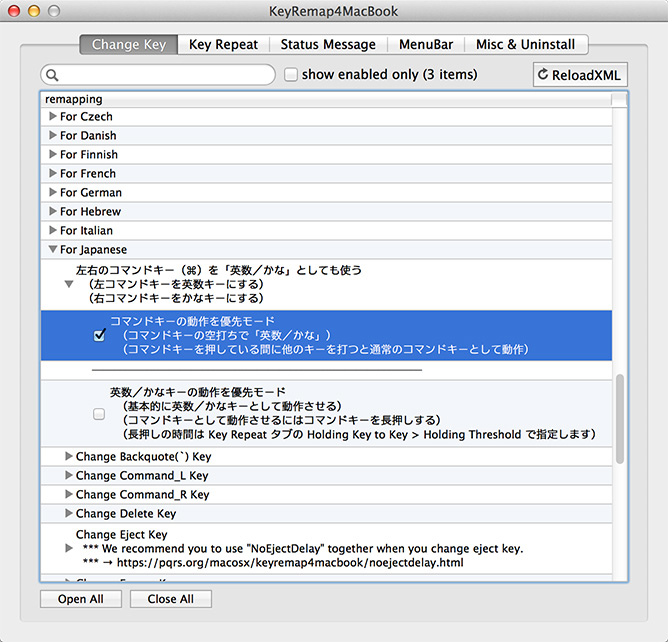Image resolution: width=668 pixels, height=642 pixels.
Task: Collapse the For Japanese group
Action: point(53,249)
